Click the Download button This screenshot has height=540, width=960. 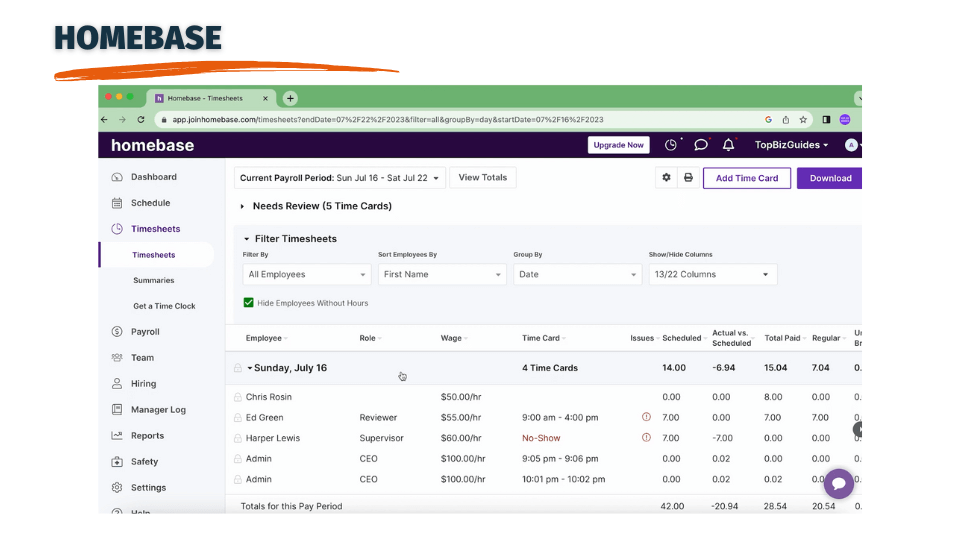pos(830,178)
